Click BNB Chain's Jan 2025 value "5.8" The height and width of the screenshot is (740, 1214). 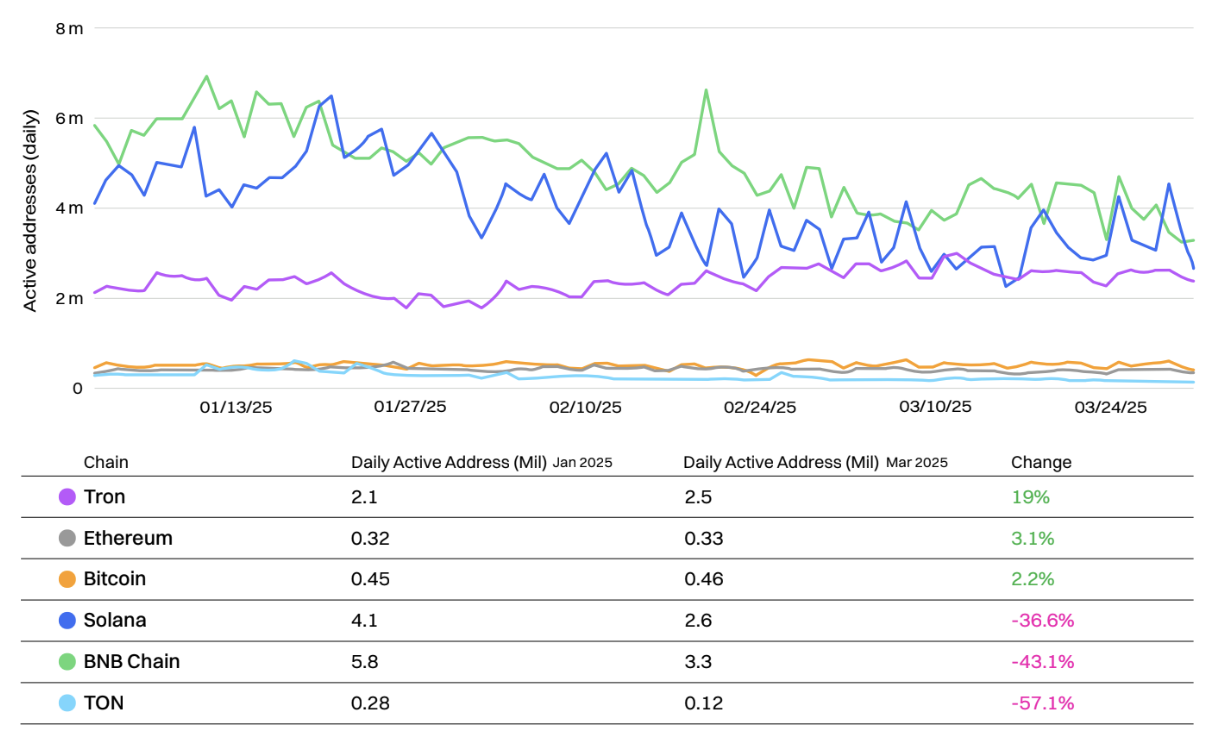click(x=365, y=661)
